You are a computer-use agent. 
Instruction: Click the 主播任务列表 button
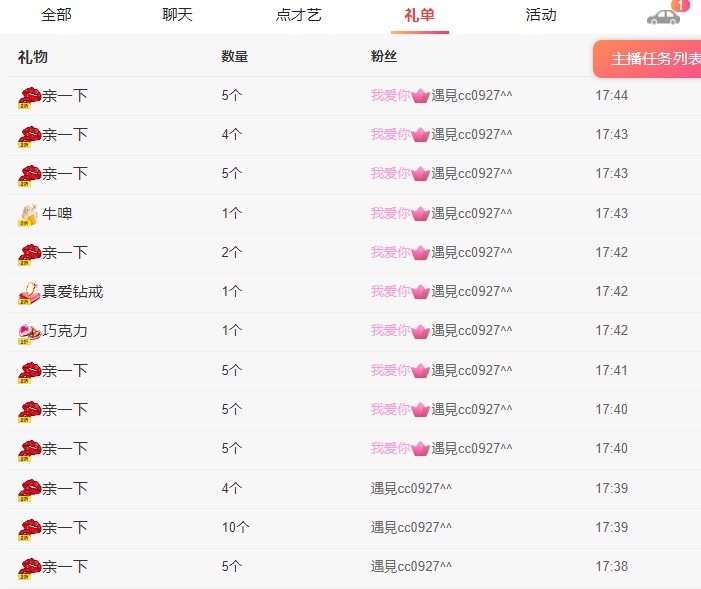(651, 59)
